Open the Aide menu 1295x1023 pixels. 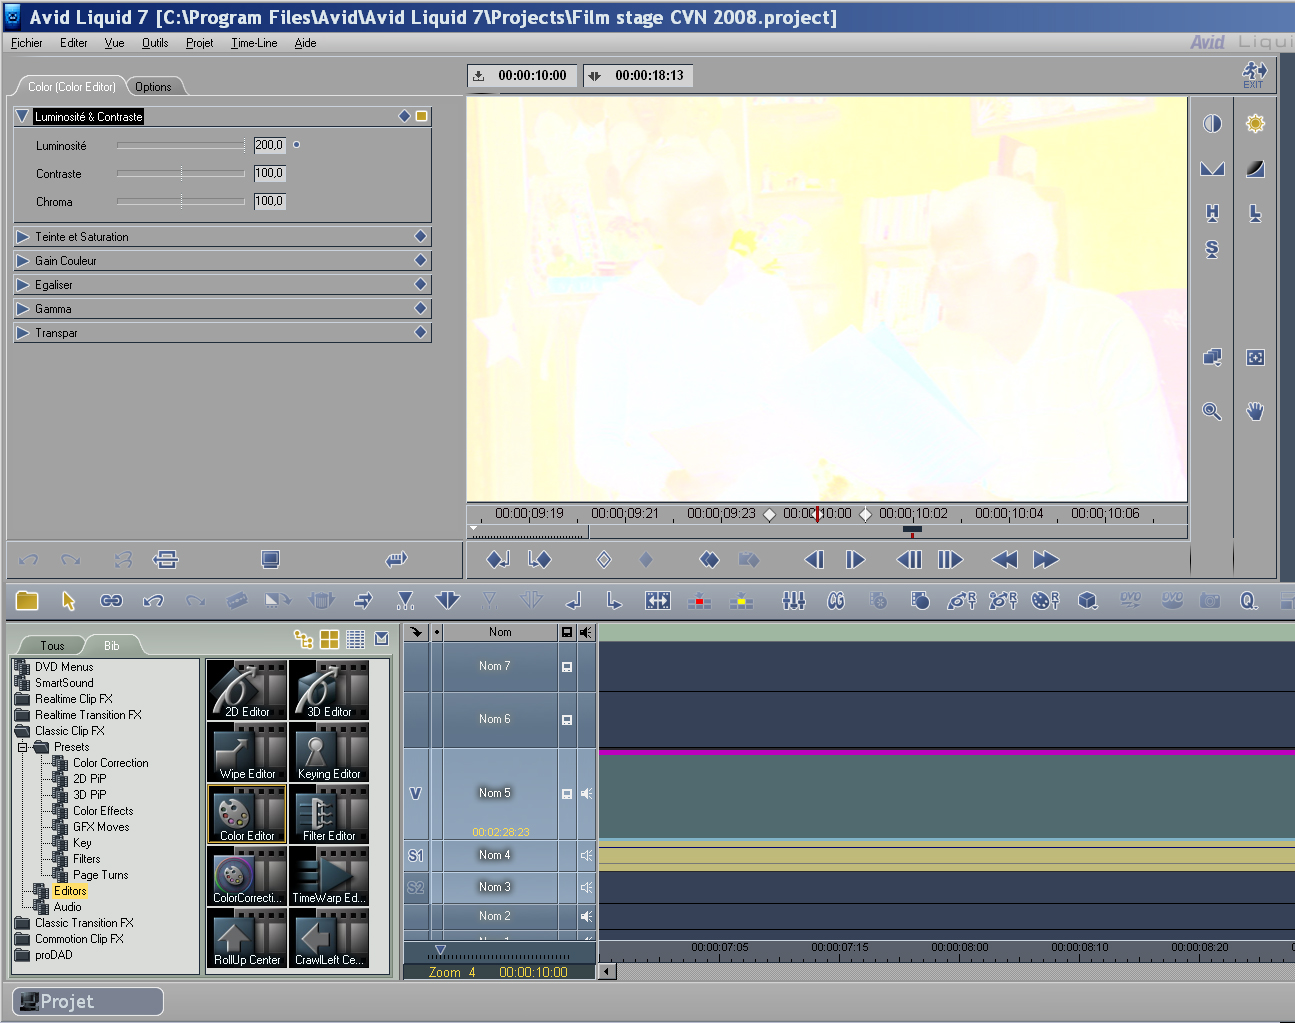point(306,43)
